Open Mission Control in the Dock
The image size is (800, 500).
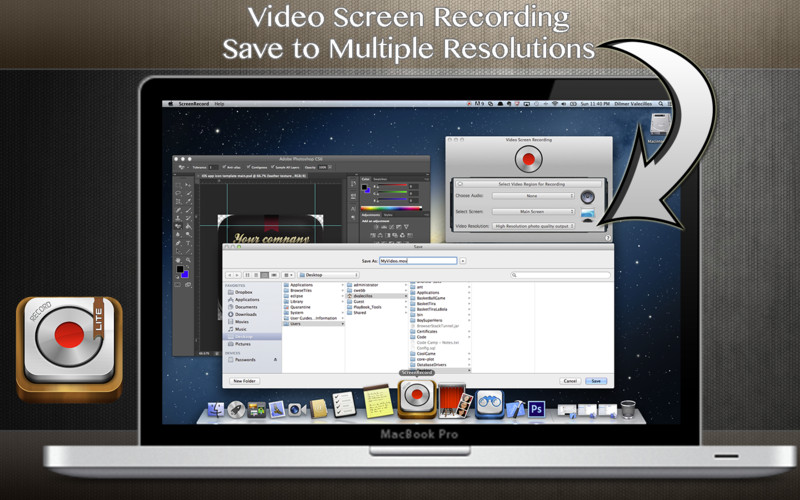click(x=256, y=410)
